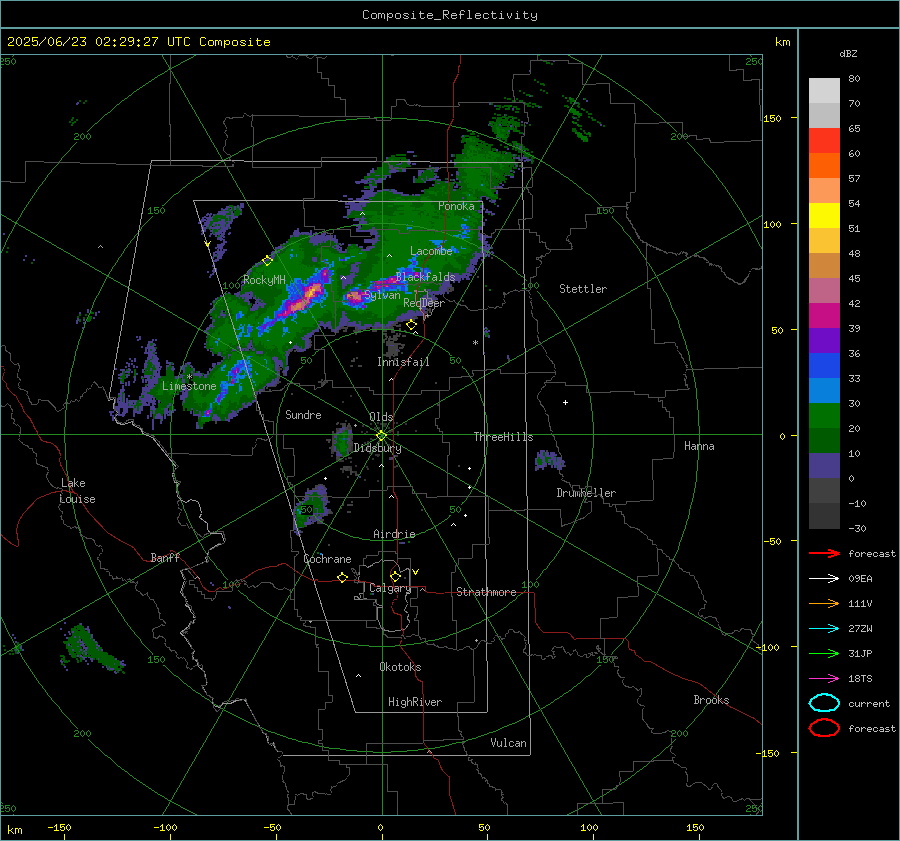This screenshot has height=841, width=900.
Task: Click the 18TS legend text
Action: 860,679
